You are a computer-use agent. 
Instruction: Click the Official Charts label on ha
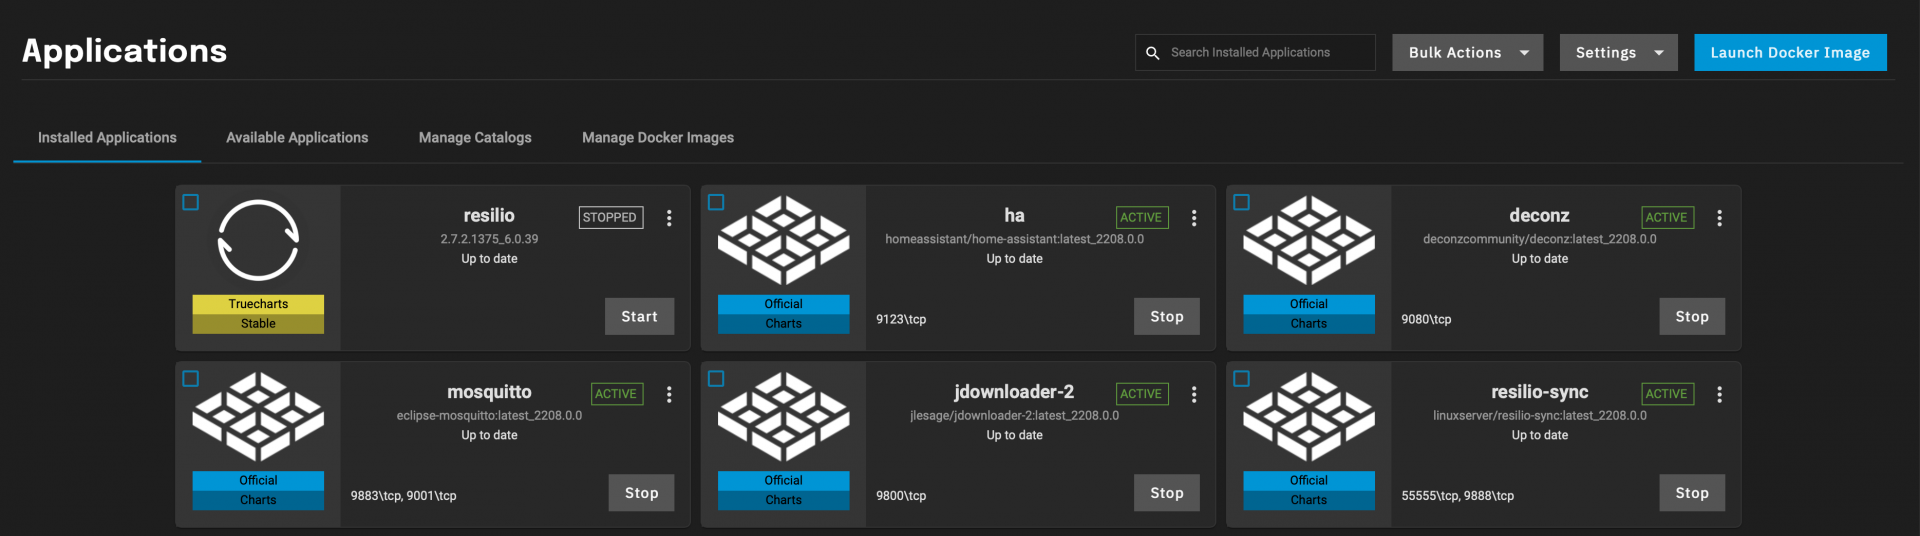783,314
